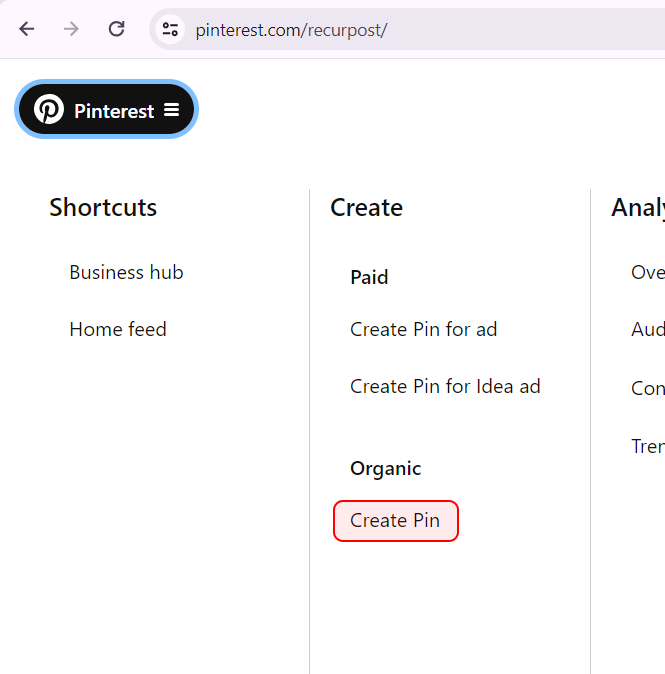Click the browser back arrow

point(27,29)
